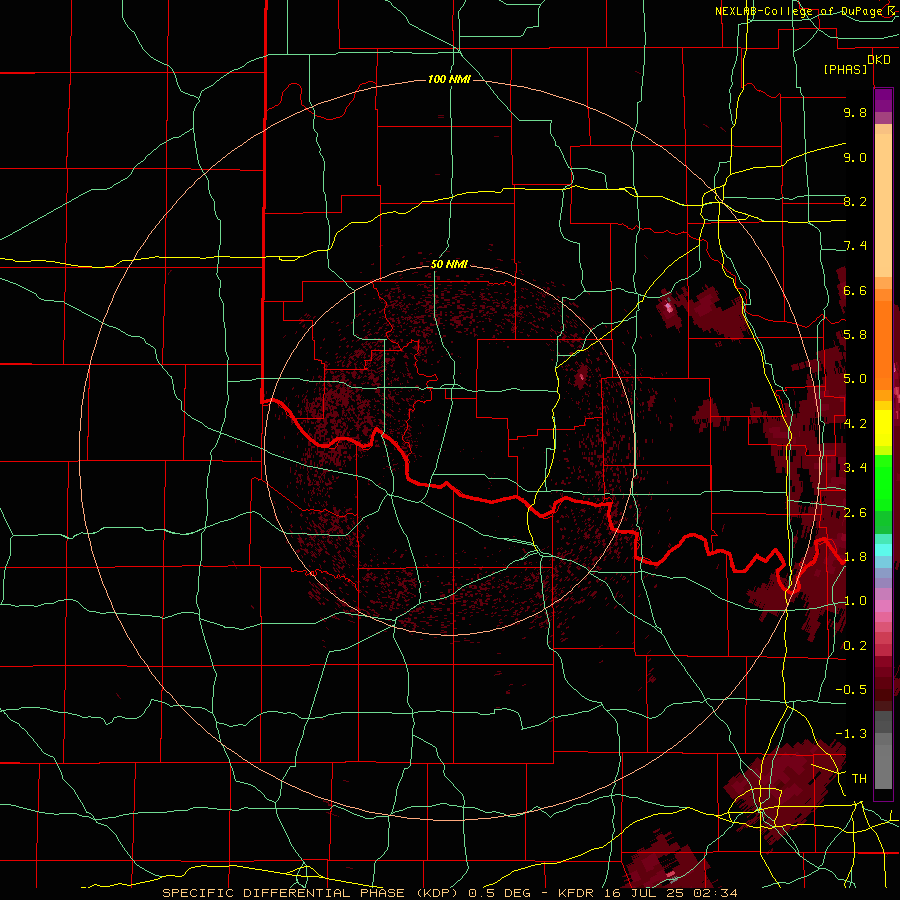This screenshot has height=900, width=900.
Task: Pick the cyan band of the color bar
Action: point(883,550)
